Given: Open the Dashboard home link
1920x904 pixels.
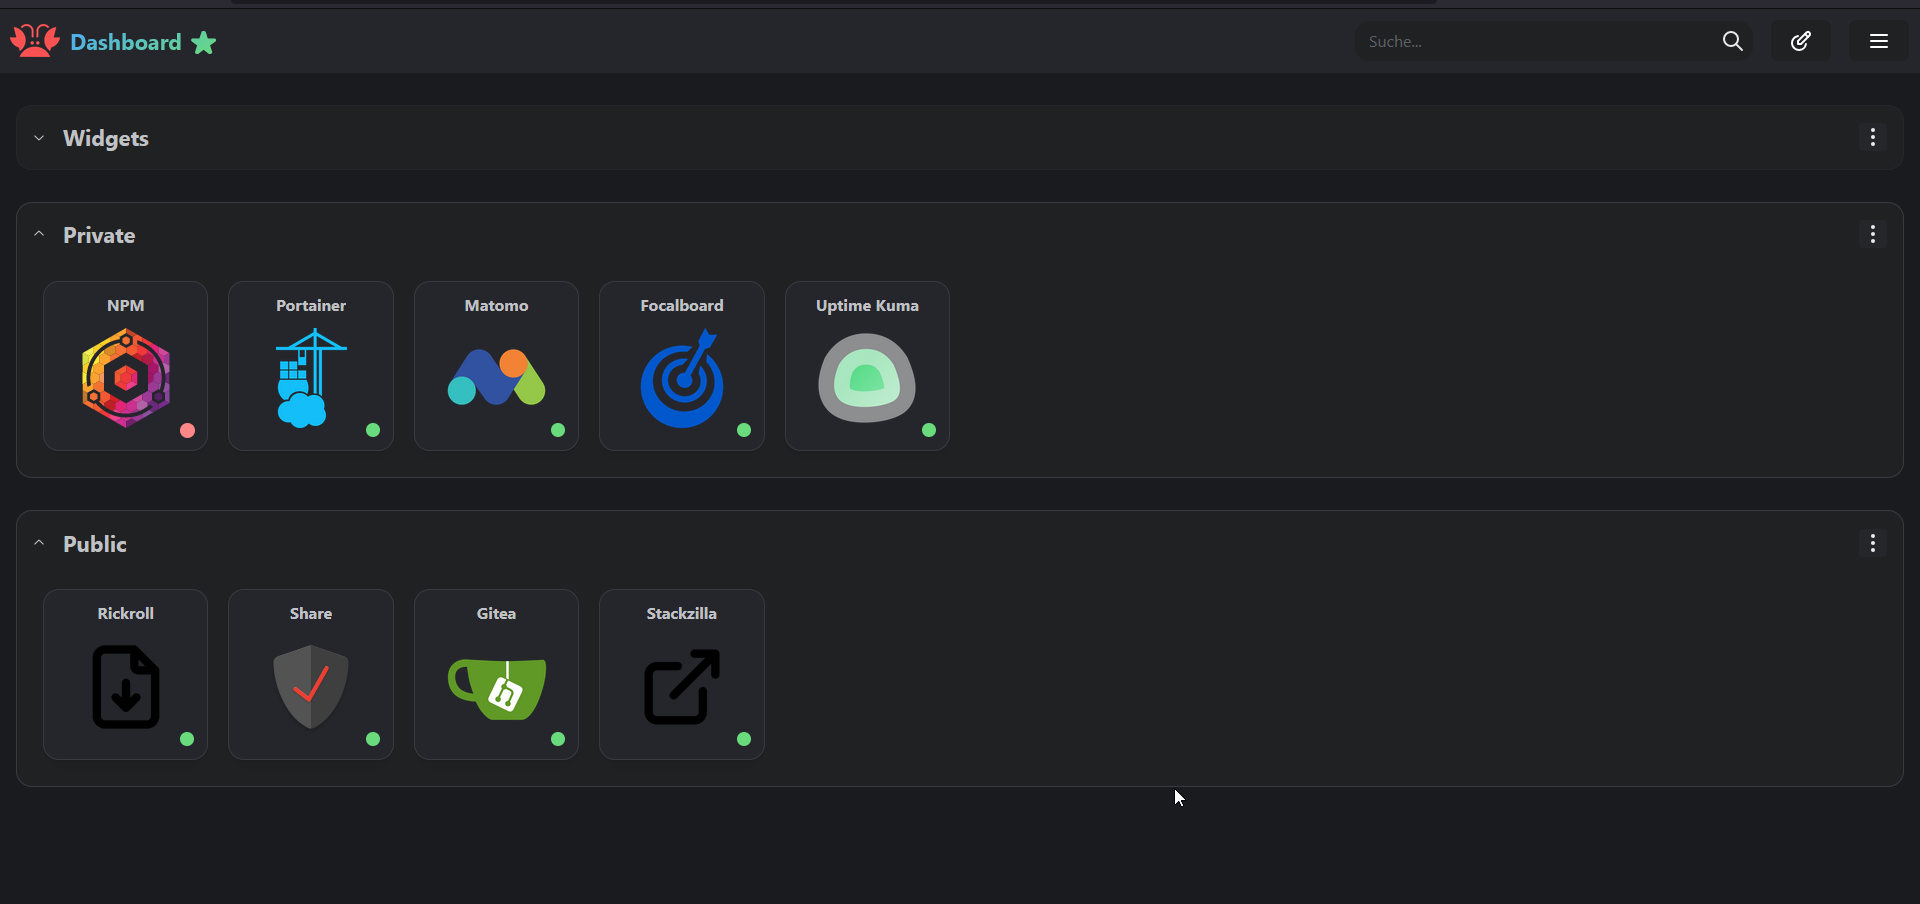Looking at the screenshot, I should click(x=124, y=42).
